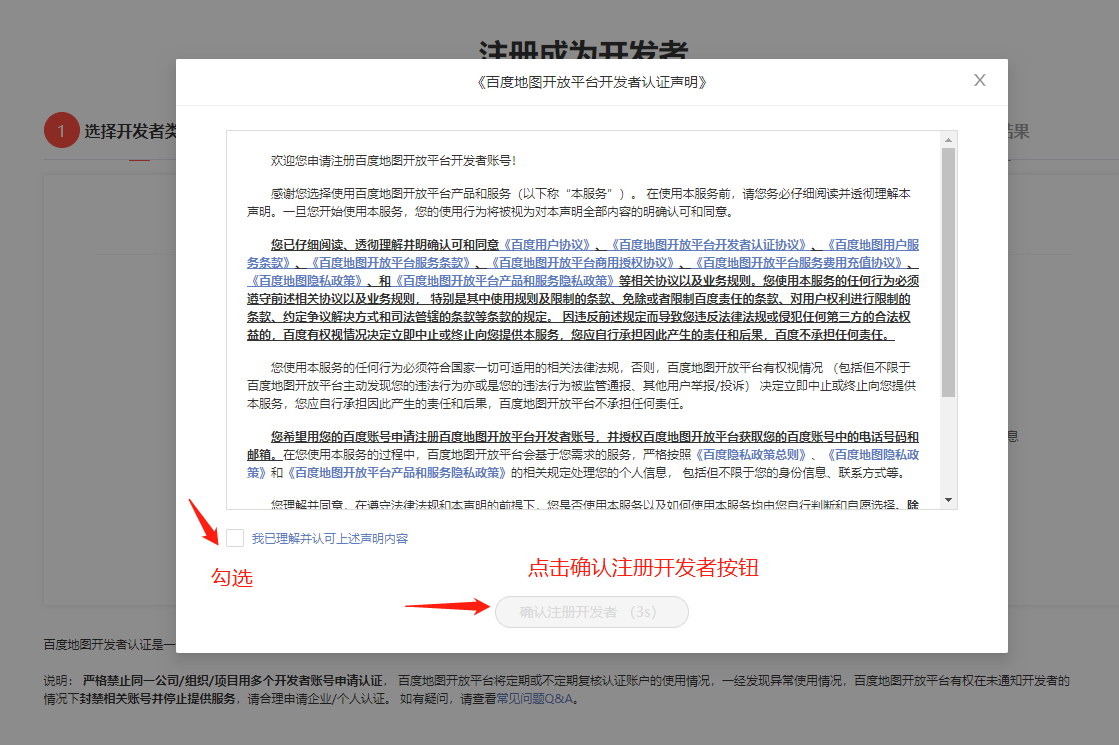Open the 《百度用户协议》 link
Screen dimensions: 1119x745
[x=547, y=245]
